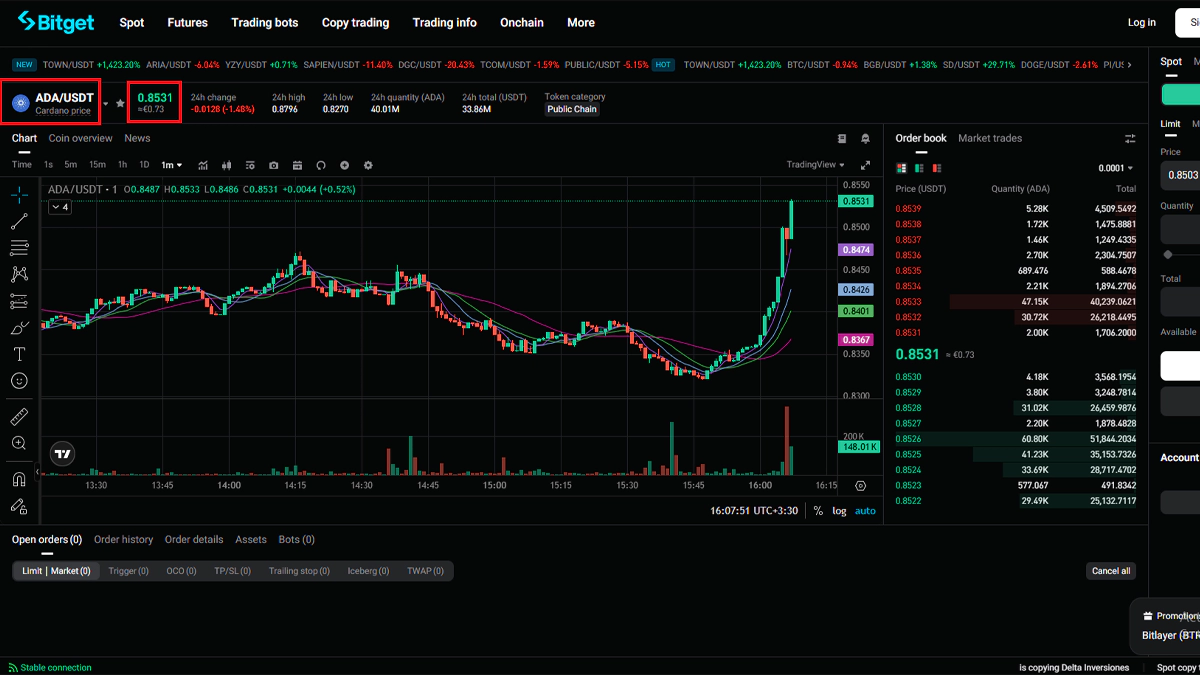Select the brush drawing tool
Image resolution: width=1200 pixels, height=675 pixels.
(x=19, y=328)
